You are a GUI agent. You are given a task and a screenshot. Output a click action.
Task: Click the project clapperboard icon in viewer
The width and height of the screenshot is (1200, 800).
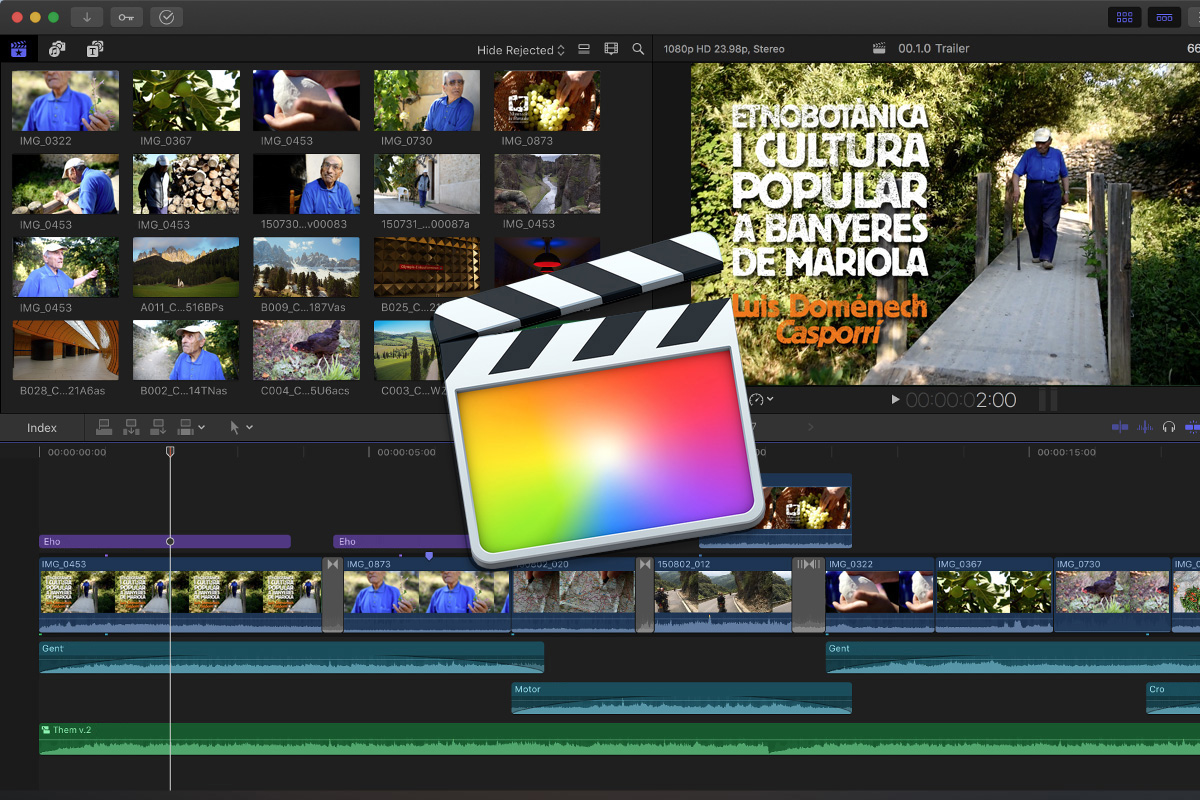point(880,48)
